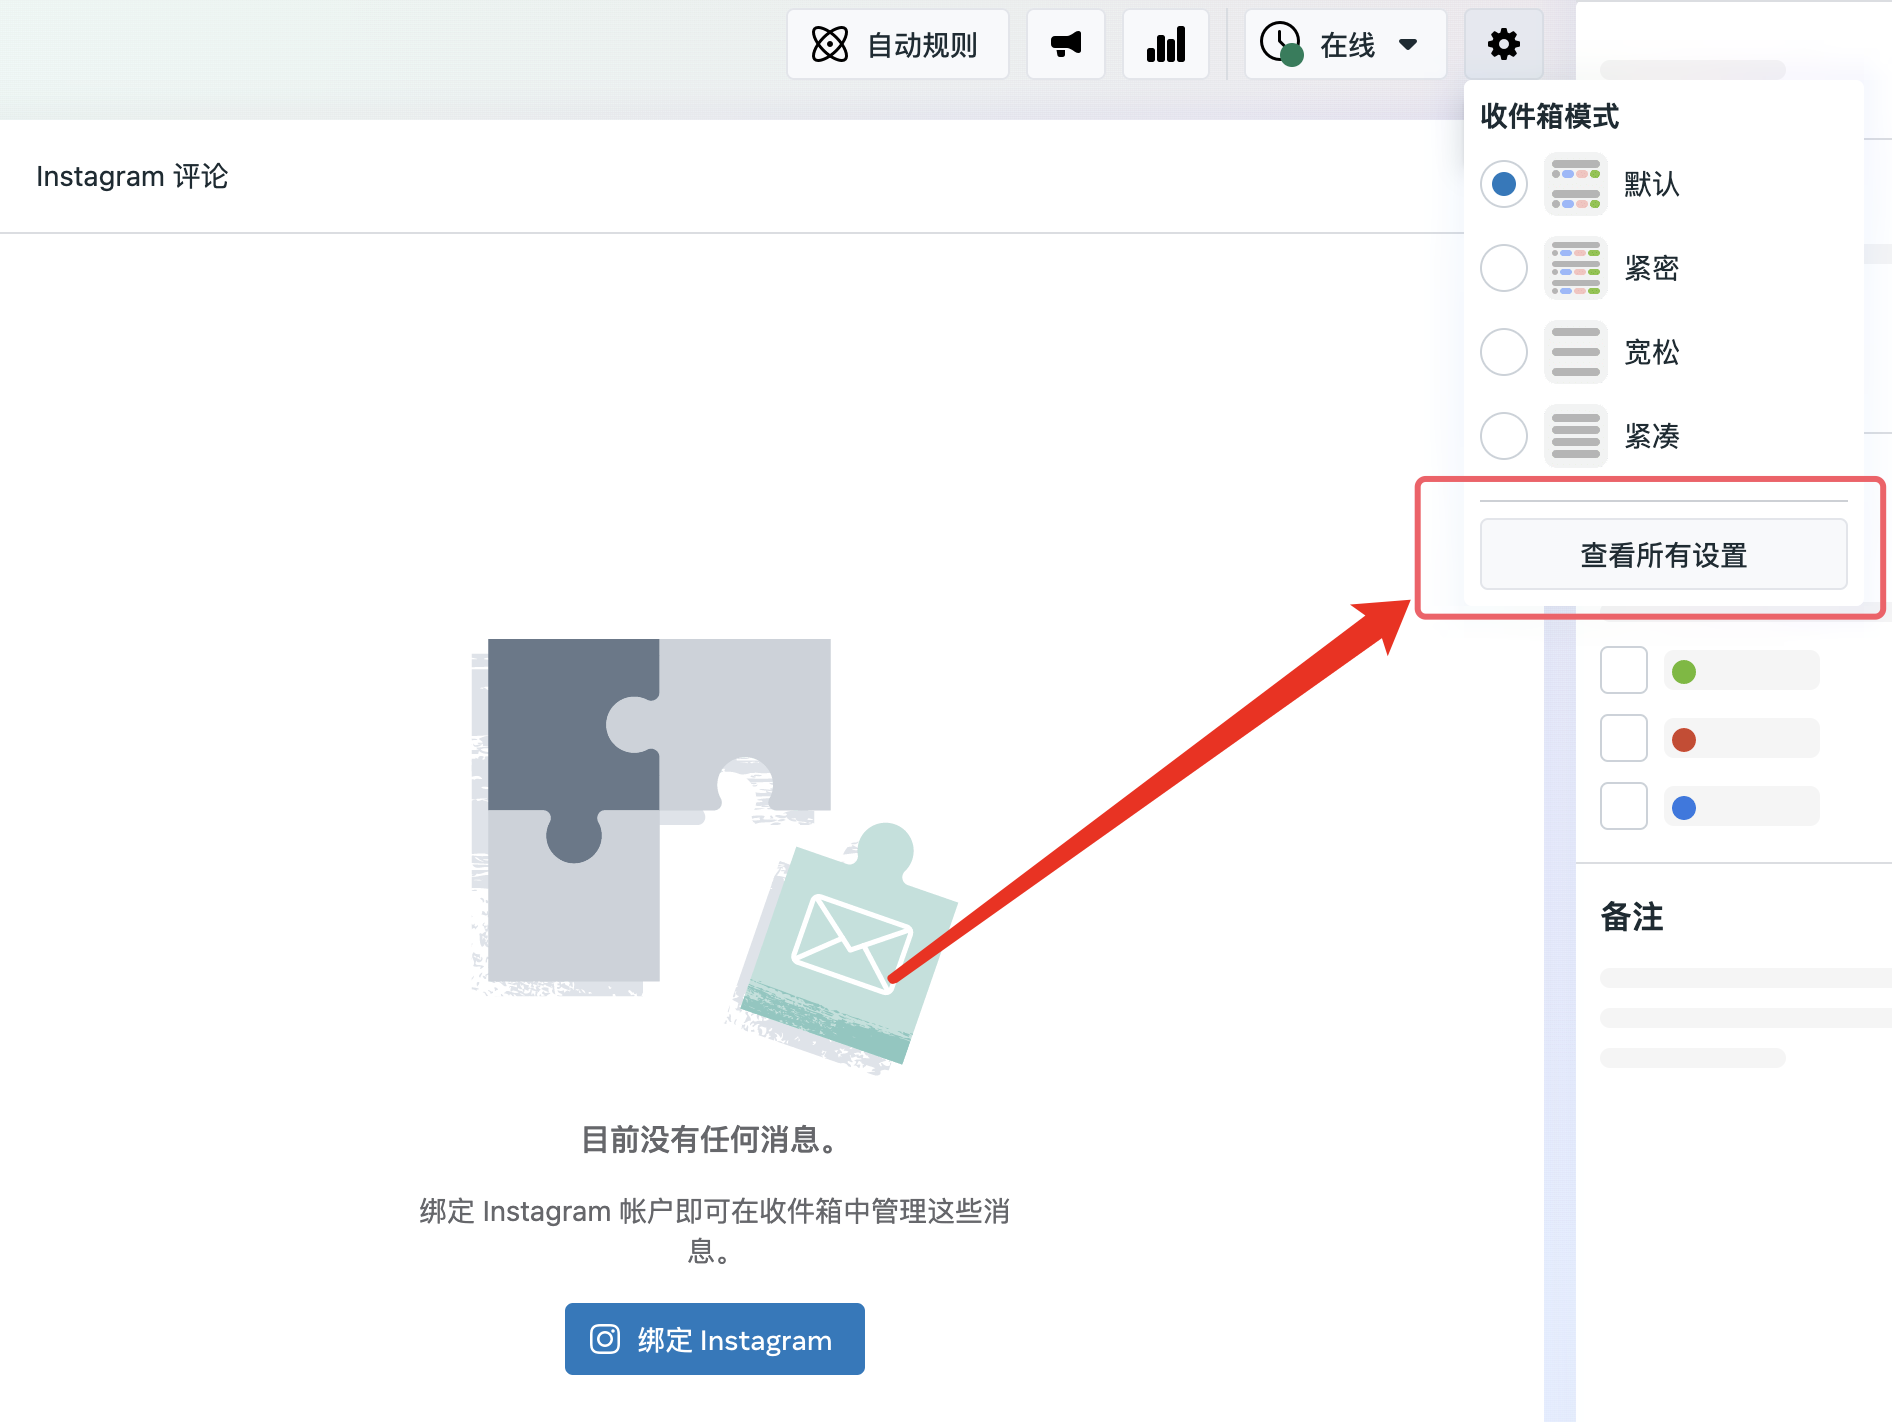The height and width of the screenshot is (1422, 1892).
Task: Select the 紧凑 inbox mode radio button
Action: (x=1504, y=436)
